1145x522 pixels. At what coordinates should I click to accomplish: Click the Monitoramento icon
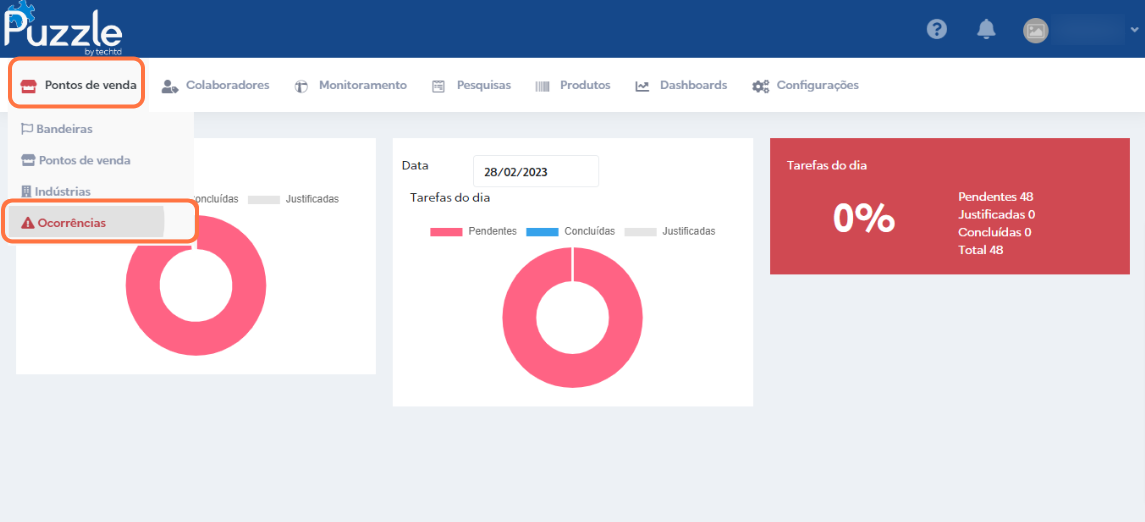point(301,86)
